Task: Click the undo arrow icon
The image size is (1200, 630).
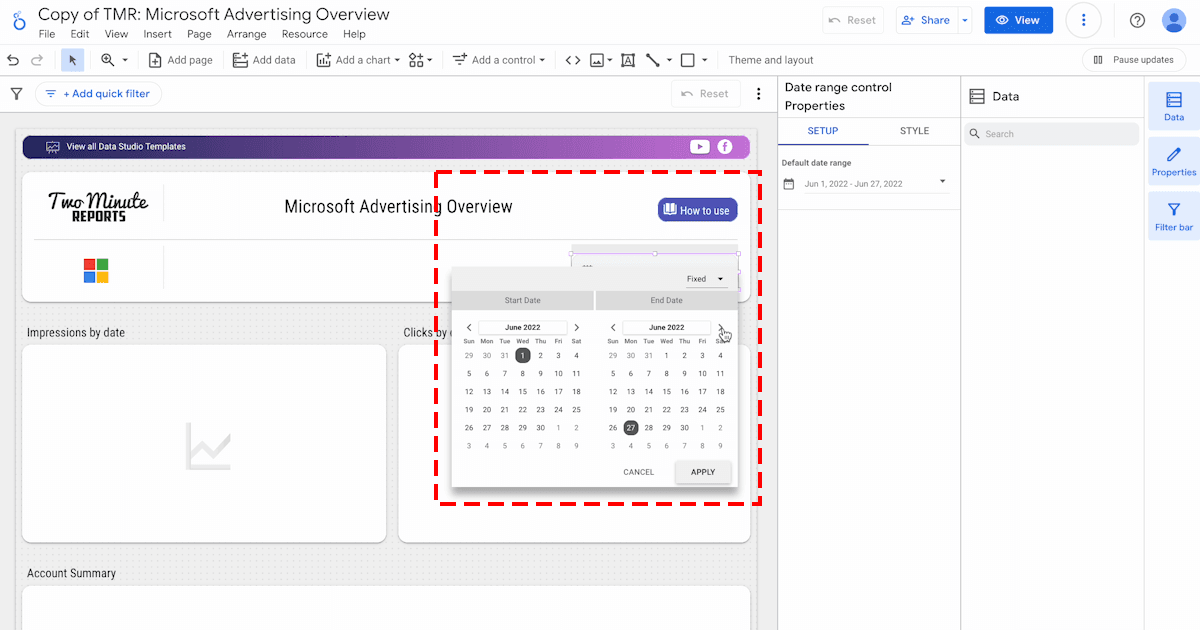Action: [x=13, y=60]
